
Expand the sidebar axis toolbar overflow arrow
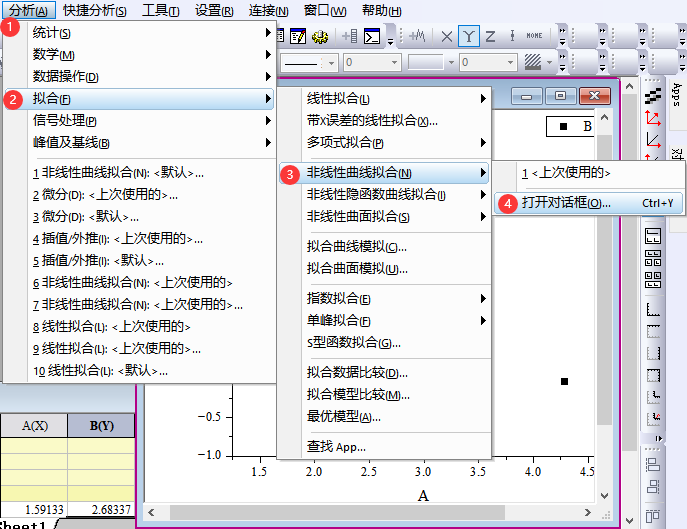pyautogui.click(x=659, y=438)
